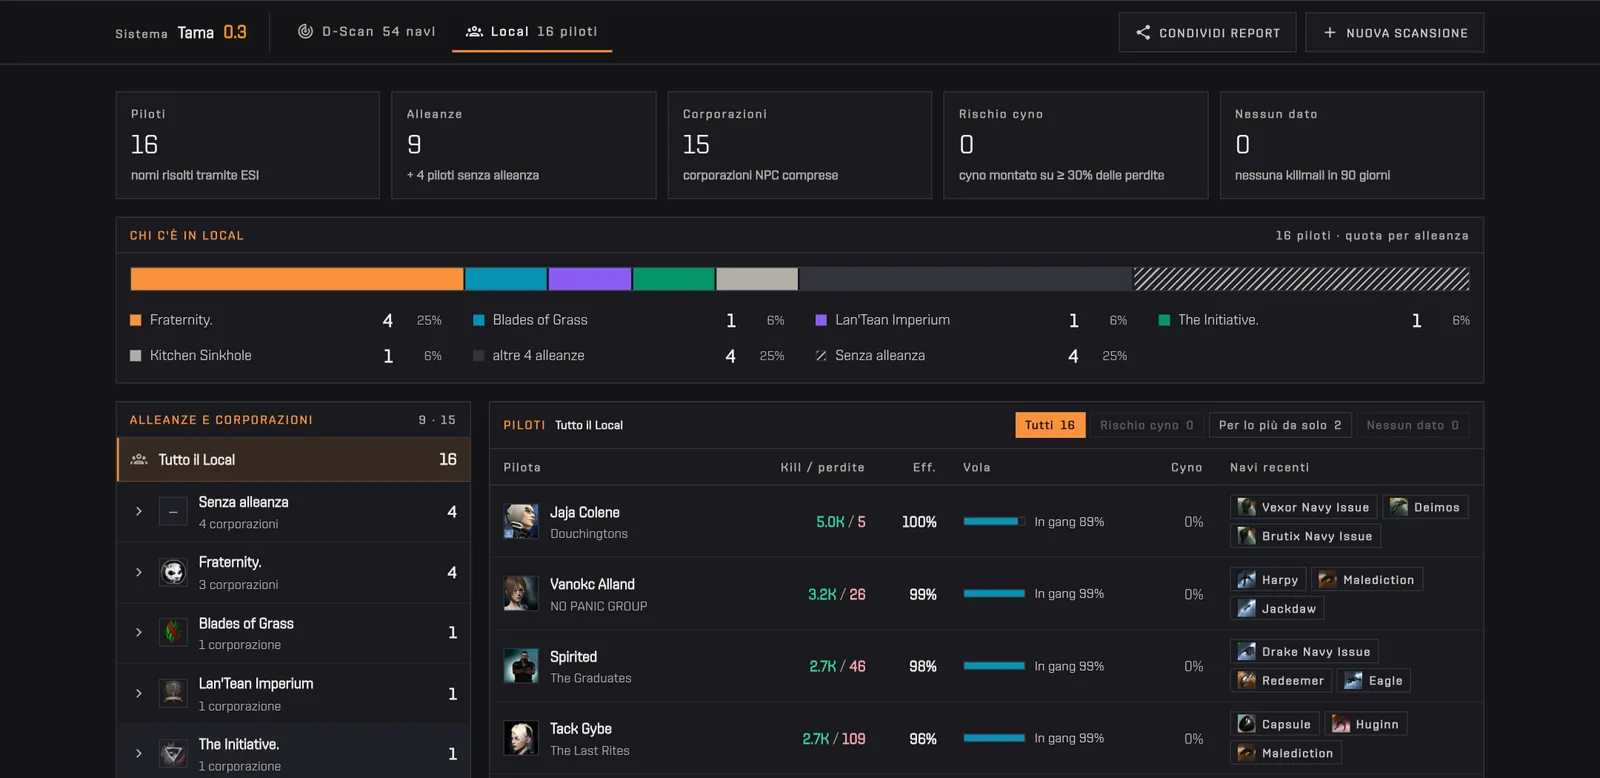This screenshot has height=778, width=1600.
Task: Click the Brutix Navy Issue ship tag
Action: [x=1305, y=536]
